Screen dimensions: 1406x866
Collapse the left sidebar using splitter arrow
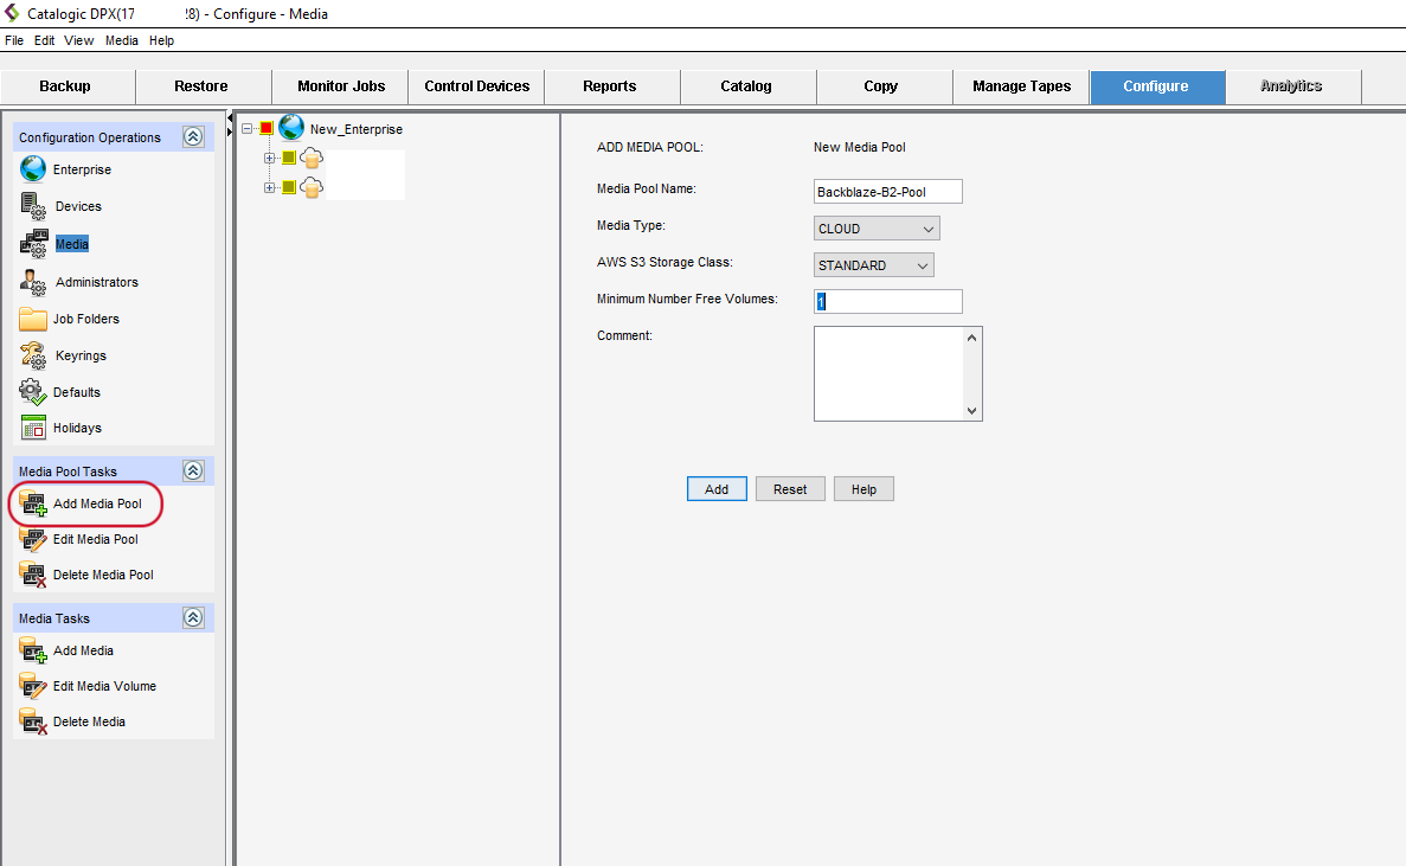coord(229,119)
